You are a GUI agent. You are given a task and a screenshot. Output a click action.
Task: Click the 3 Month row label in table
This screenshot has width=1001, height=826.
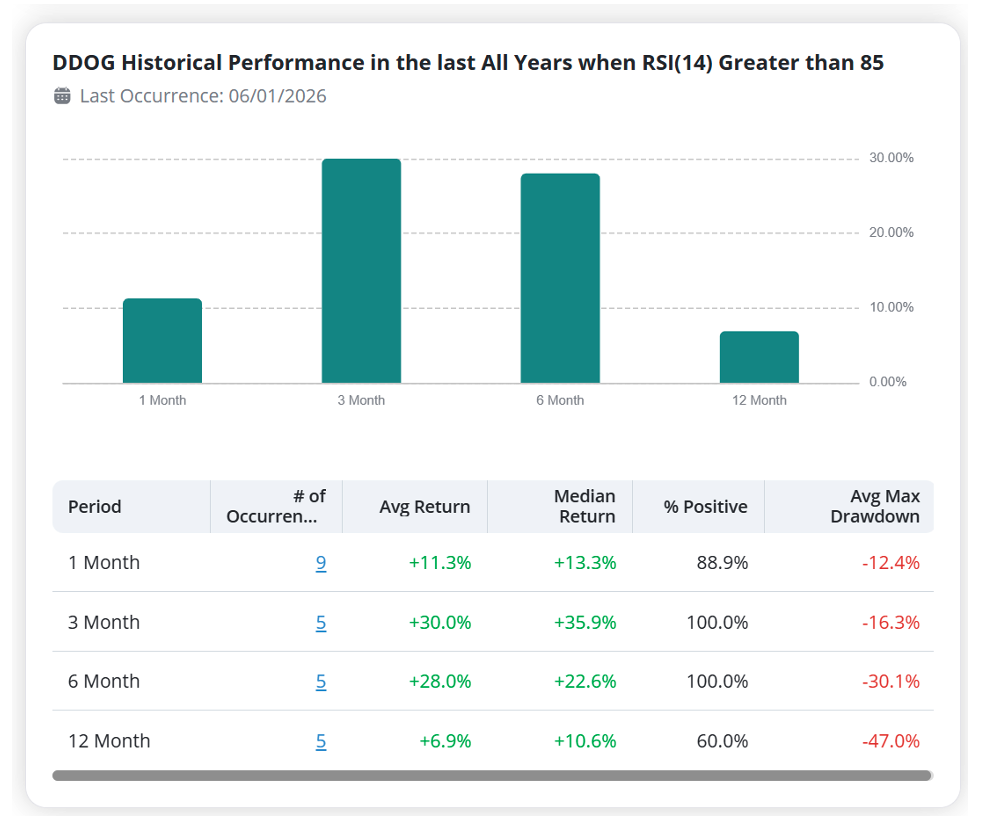(x=104, y=622)
